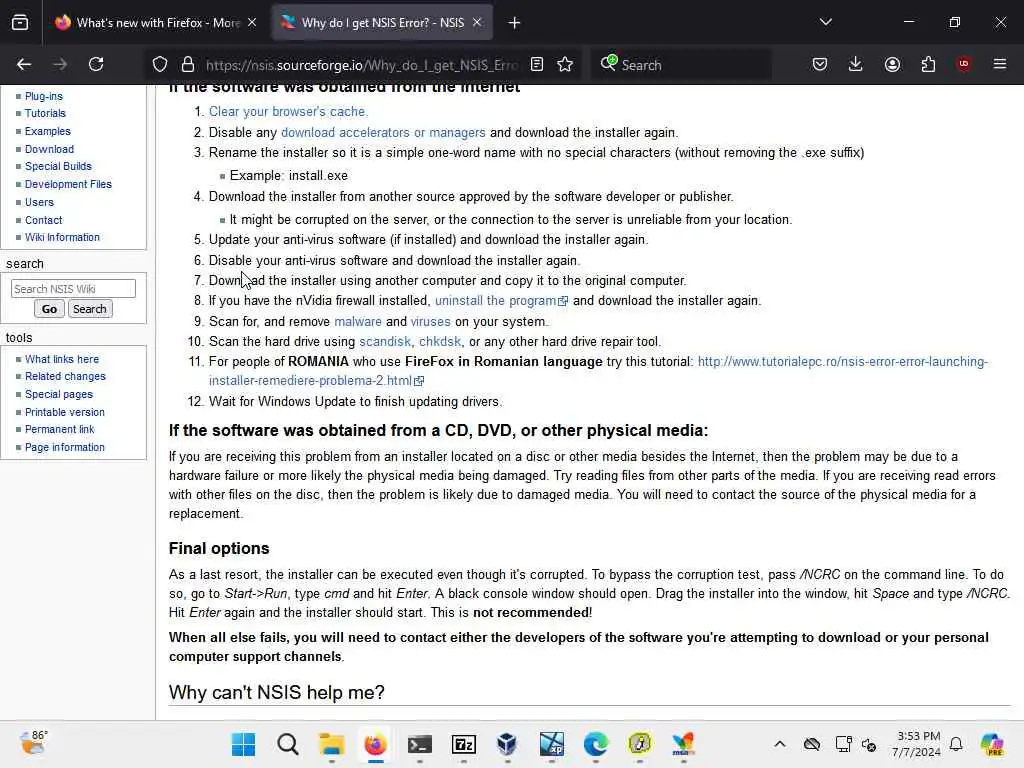The height and width of the screenshot is (768, 1024).
Task: Toggle reader view icon
Action: 537,64
